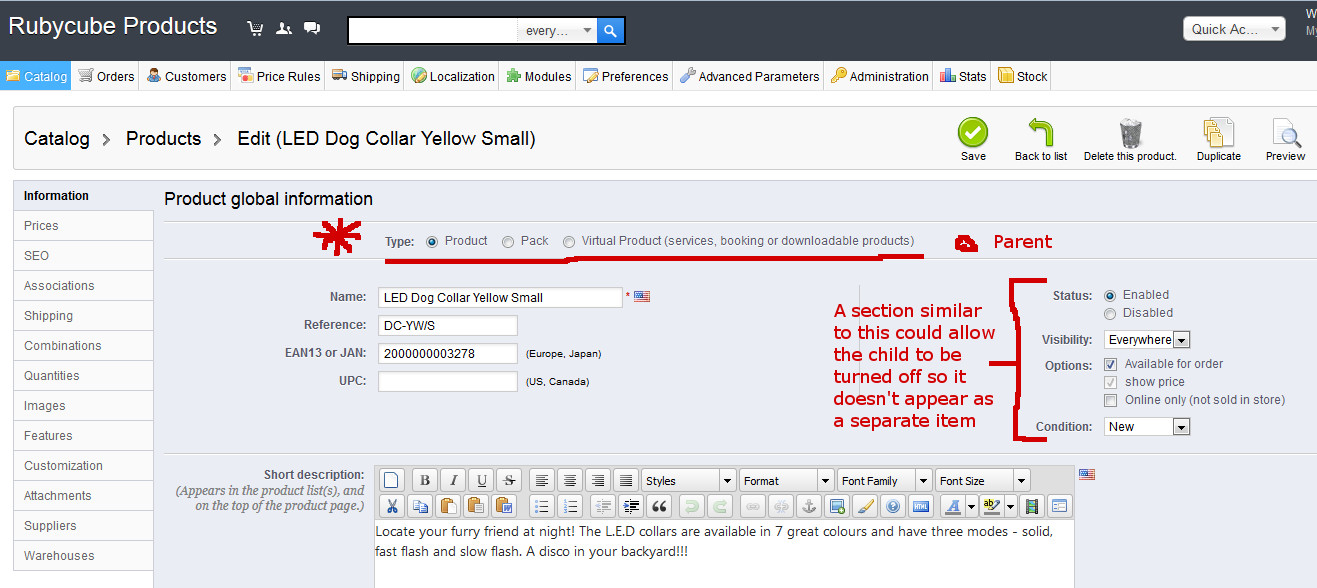Insert bulleted list in editor
The image size is (1317, 588).
[541, 506]
